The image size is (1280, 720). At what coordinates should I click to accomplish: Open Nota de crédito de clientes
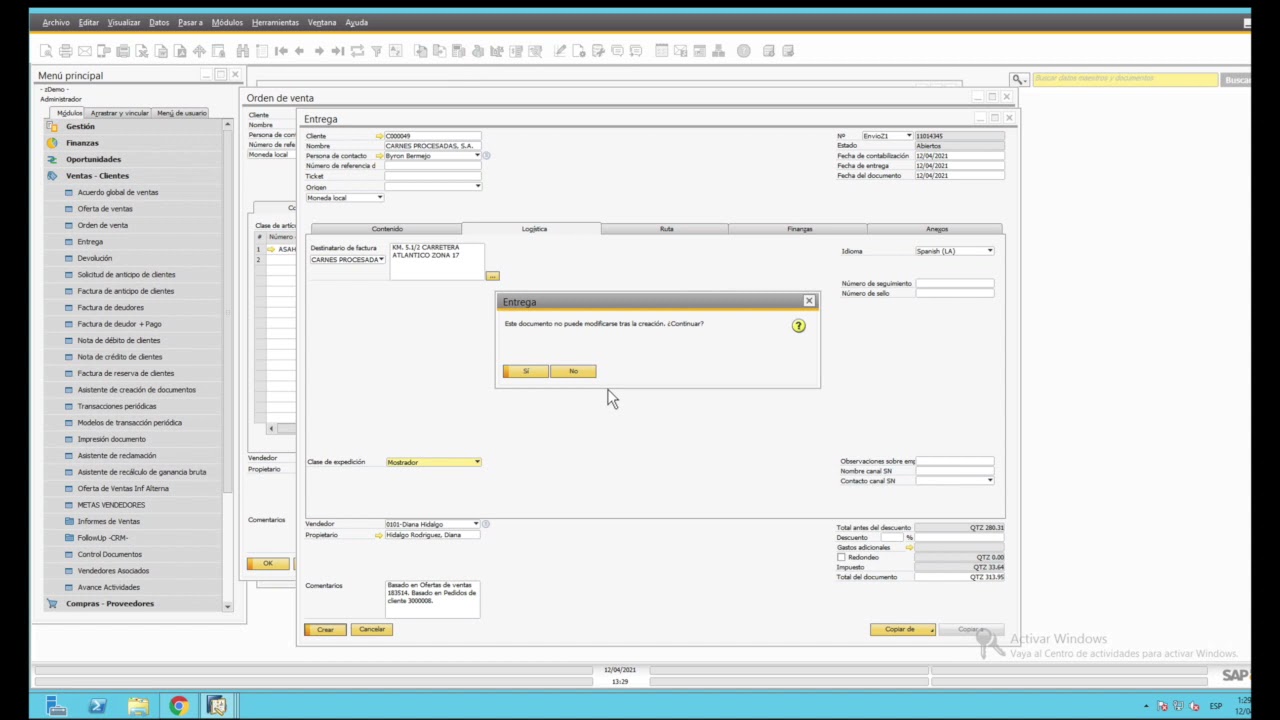click(x=120, y=357)
